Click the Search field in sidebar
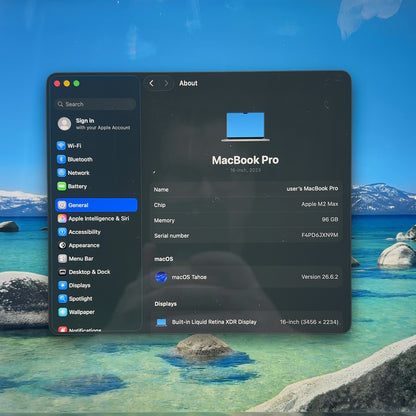Viewport: 416px width, 416px height. (x=96, y=104)
